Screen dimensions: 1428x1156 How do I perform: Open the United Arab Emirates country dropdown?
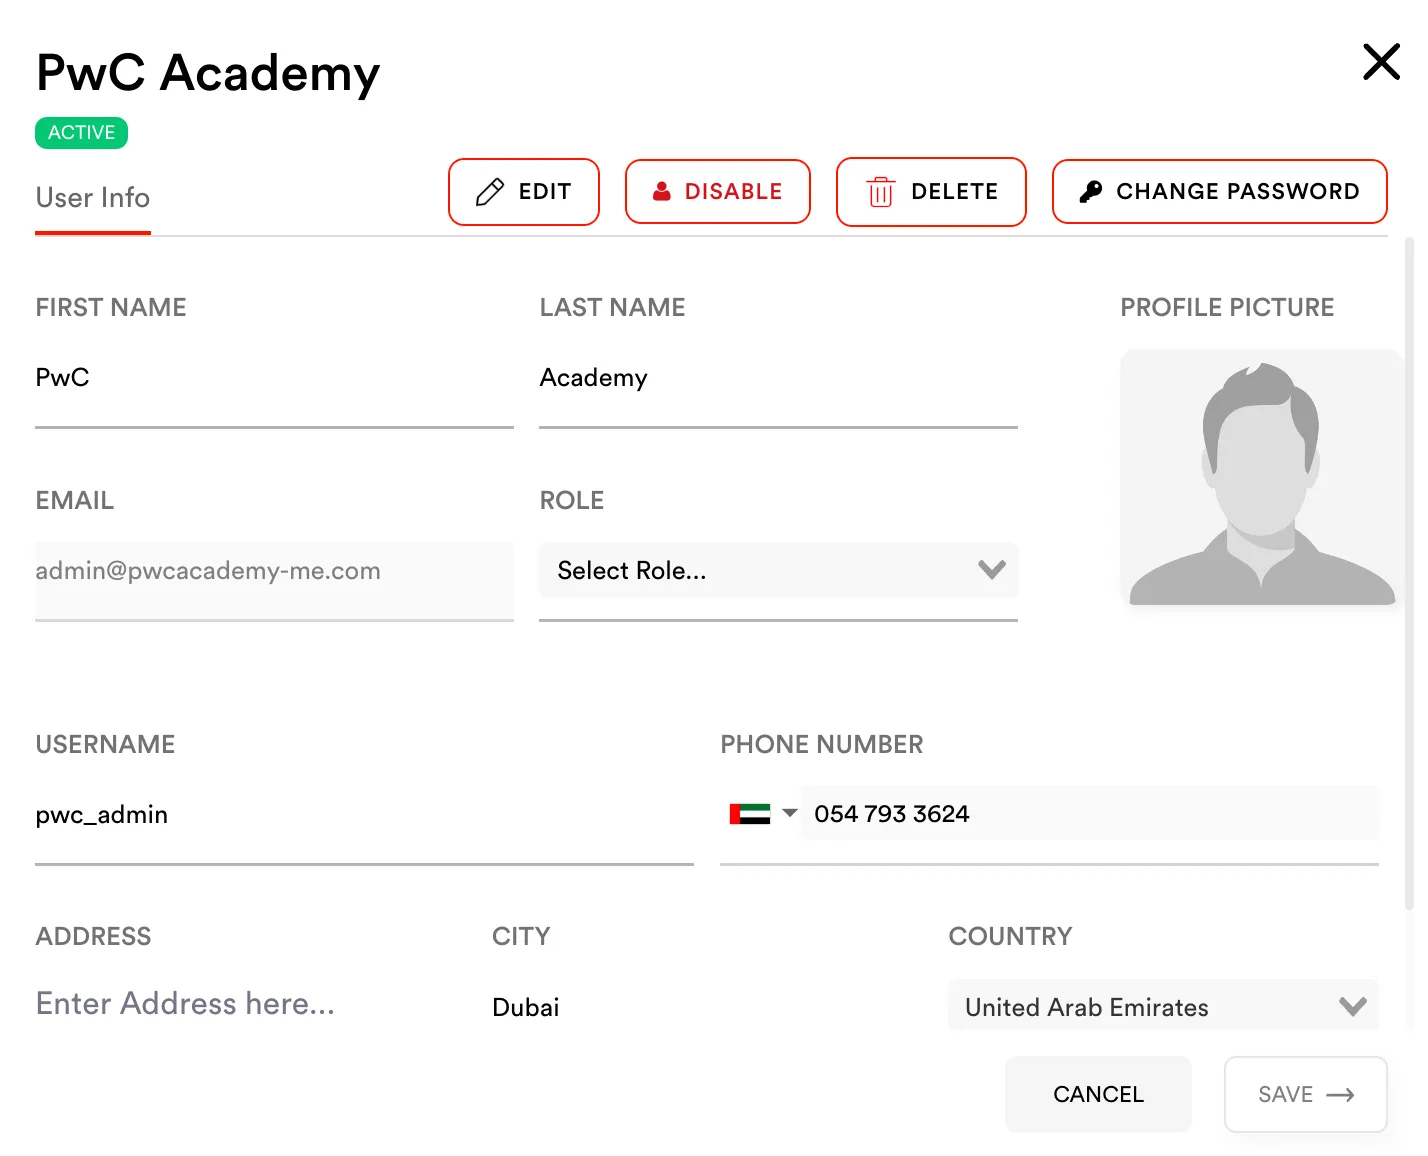tap(1163, 1006)
